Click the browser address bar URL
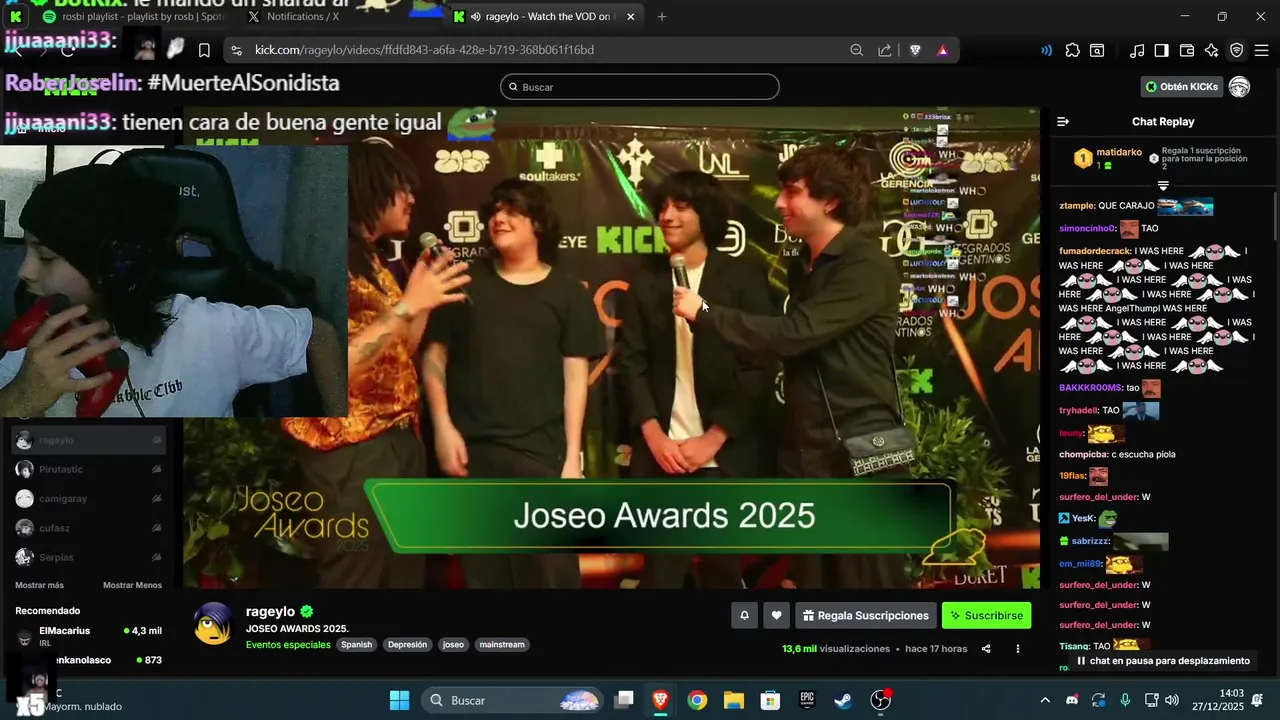Screen dimensions: 1280x720 point(424,50)
